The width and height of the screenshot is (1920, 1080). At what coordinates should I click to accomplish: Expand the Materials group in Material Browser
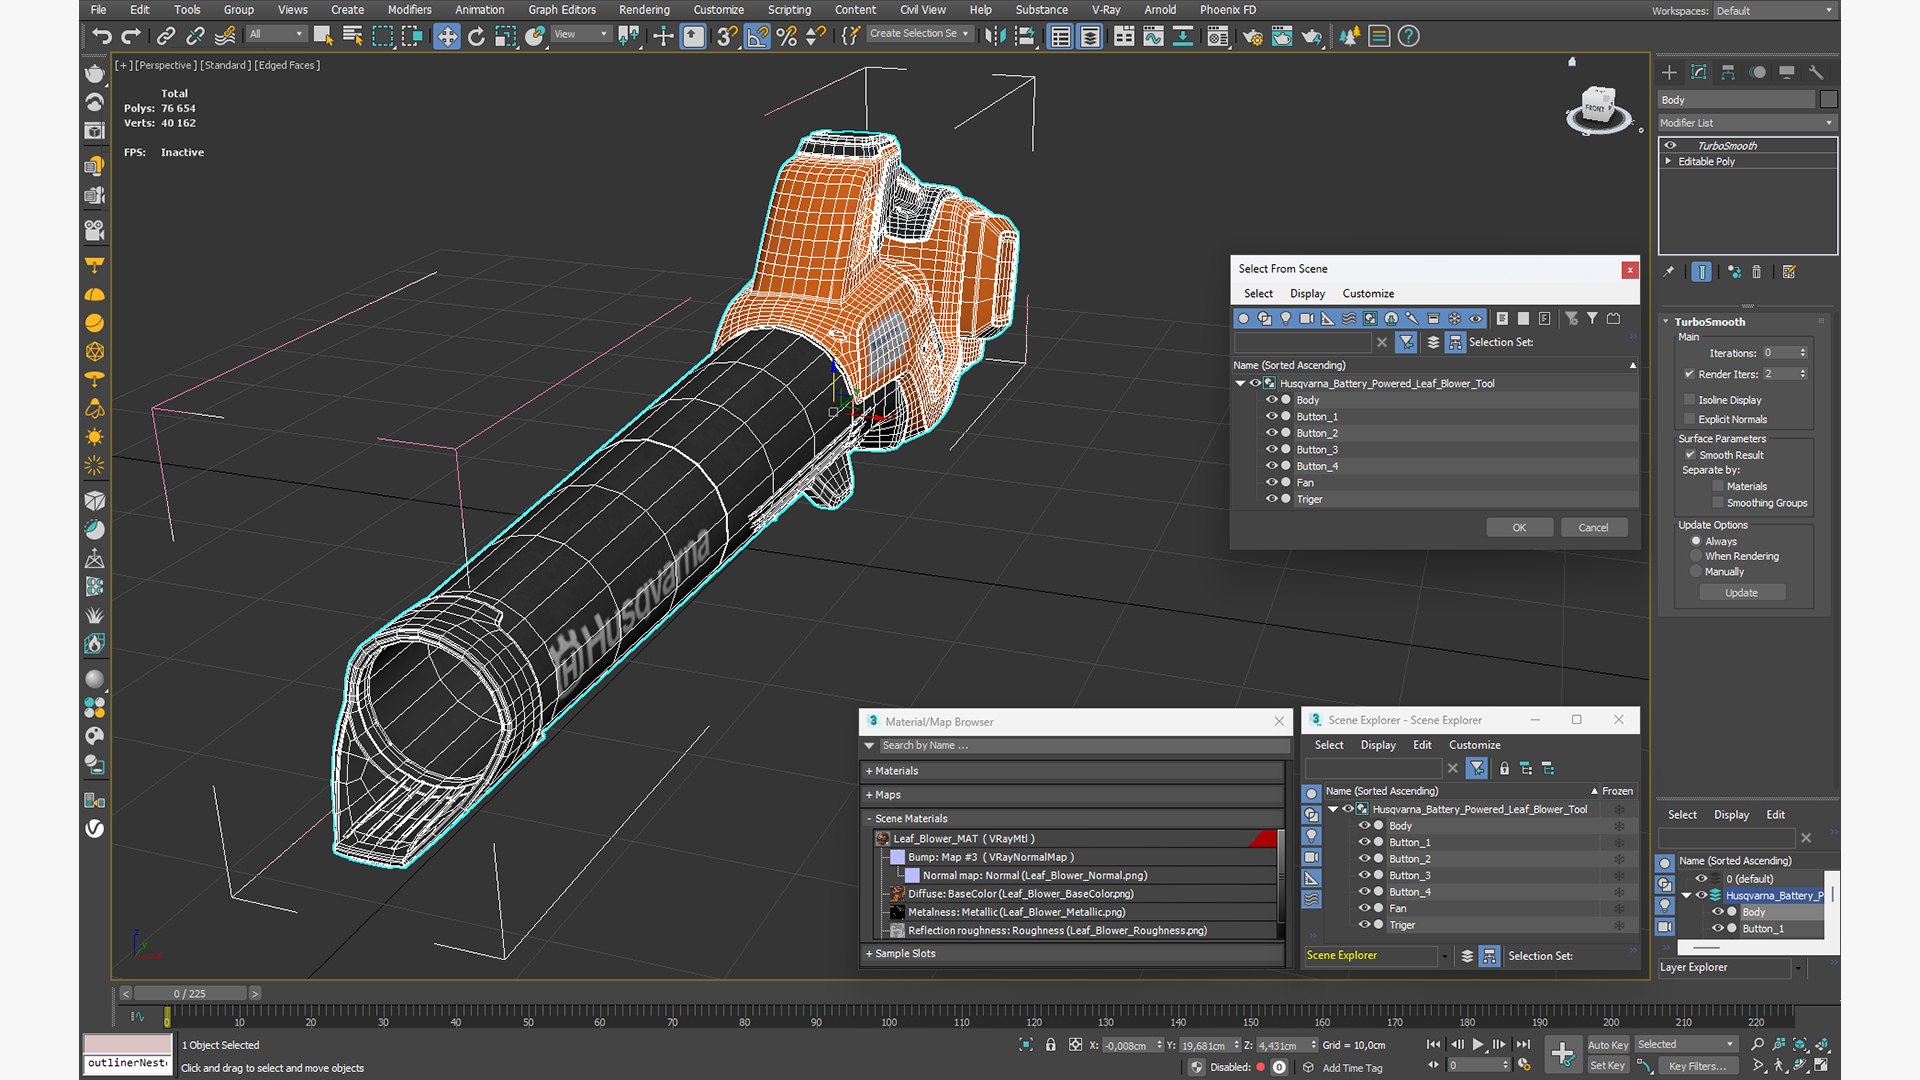point(869,771)
